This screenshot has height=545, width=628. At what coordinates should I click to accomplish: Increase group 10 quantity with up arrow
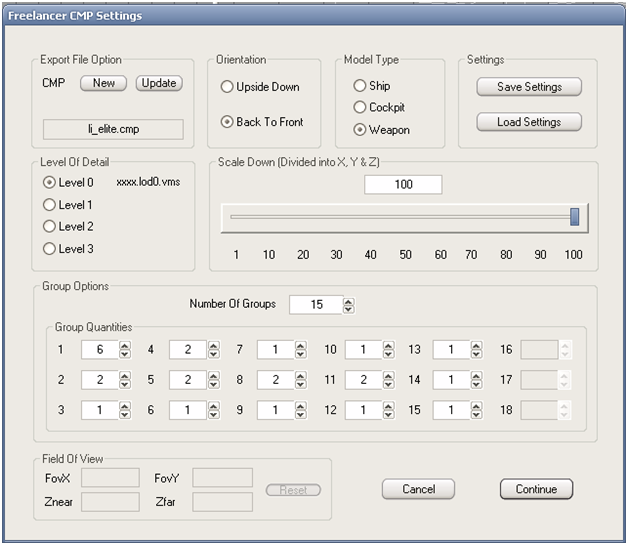tap(388, 346)
